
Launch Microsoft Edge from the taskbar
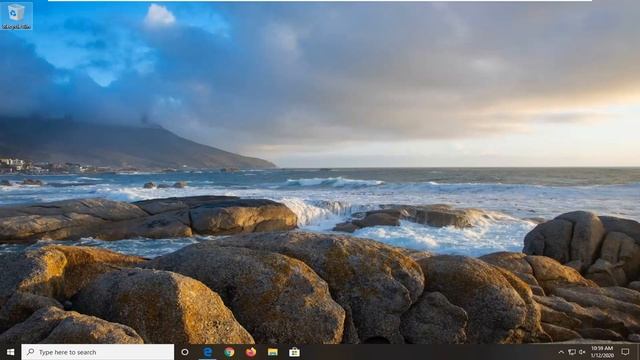pyautogui.click(x=207, y=352)
